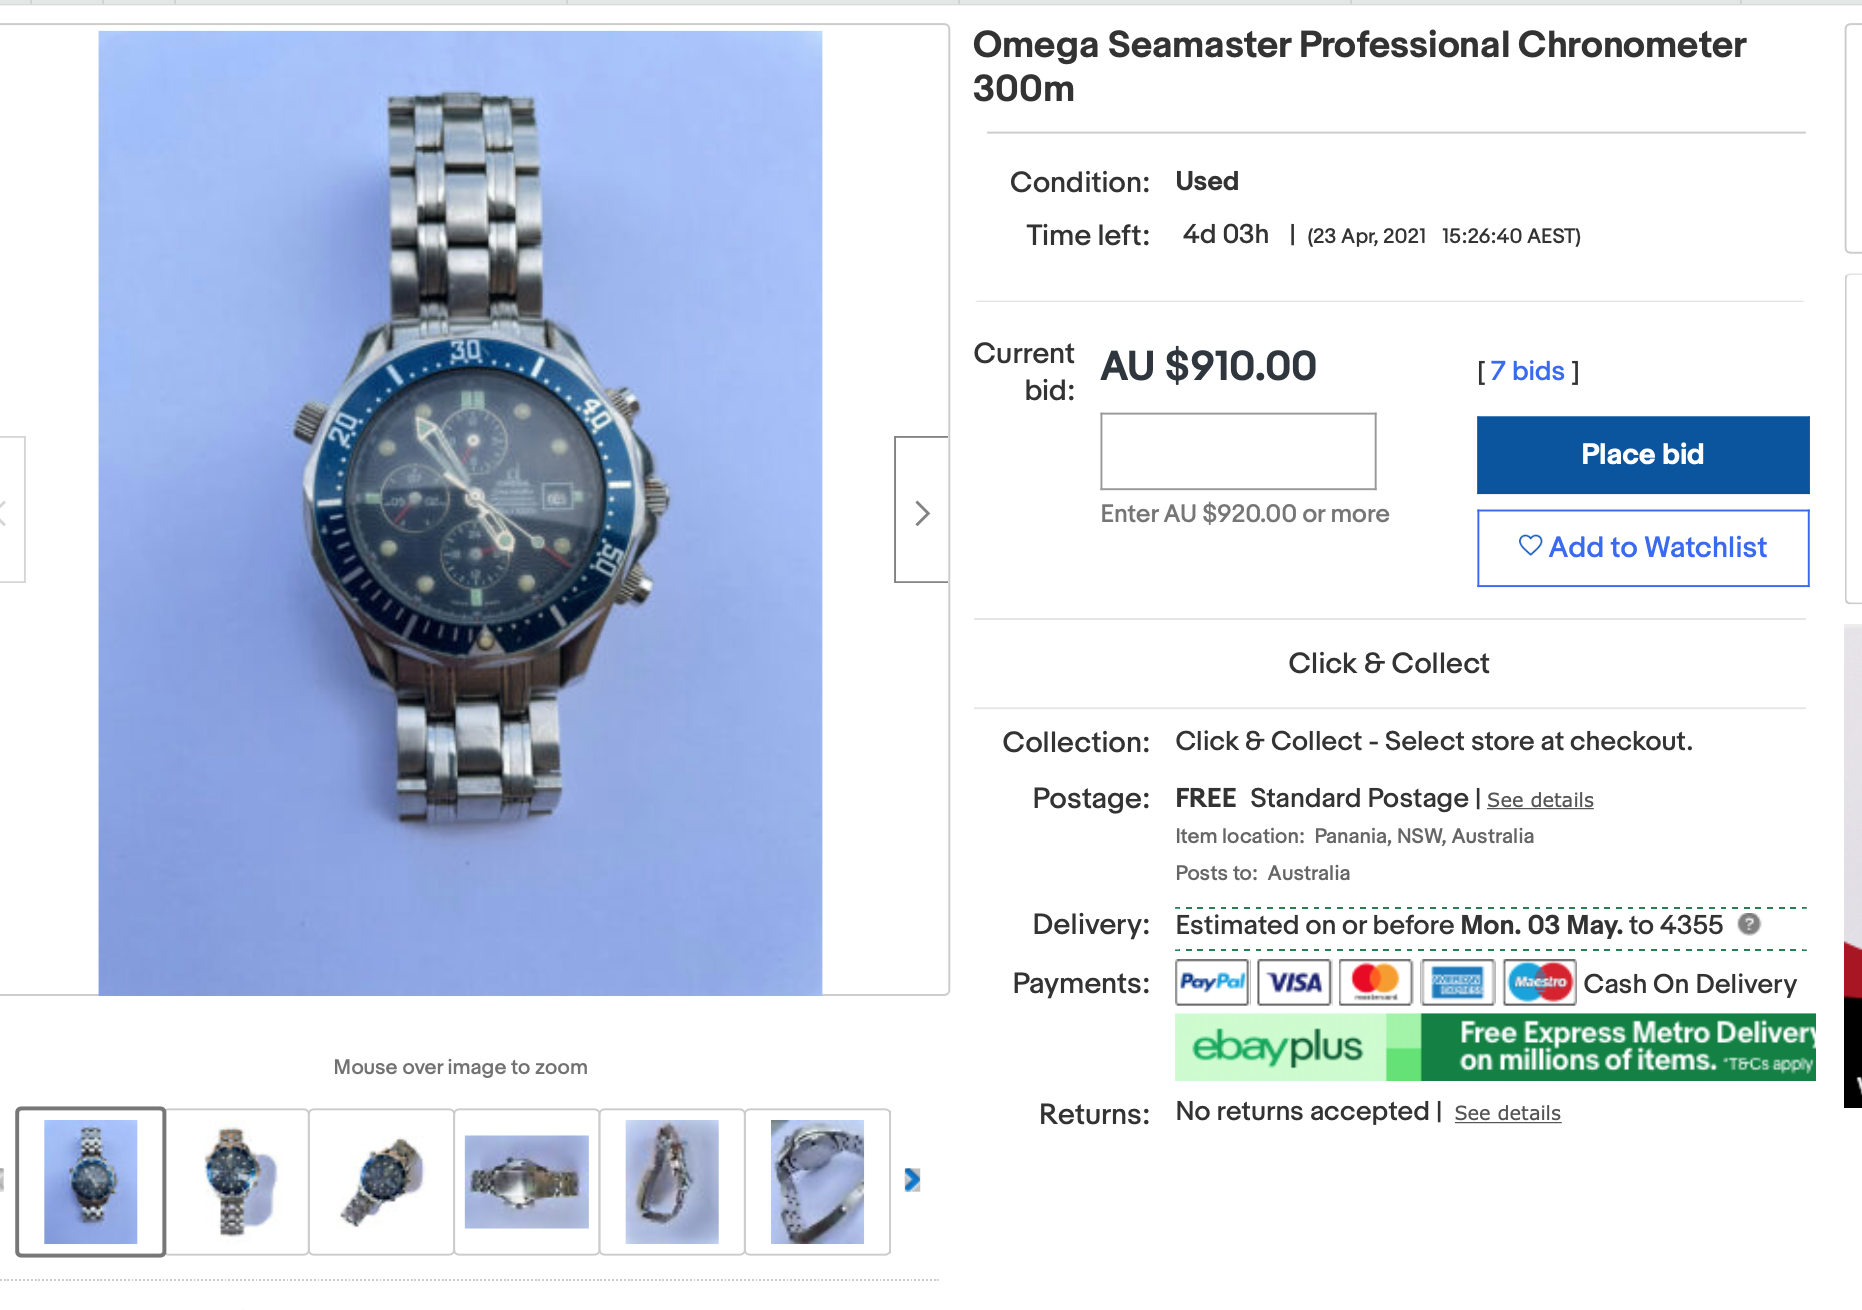The width and height of the screenshot is (1862, 1310).
Task: Select the second watch thumbnail
Action: click(237, 1181)
